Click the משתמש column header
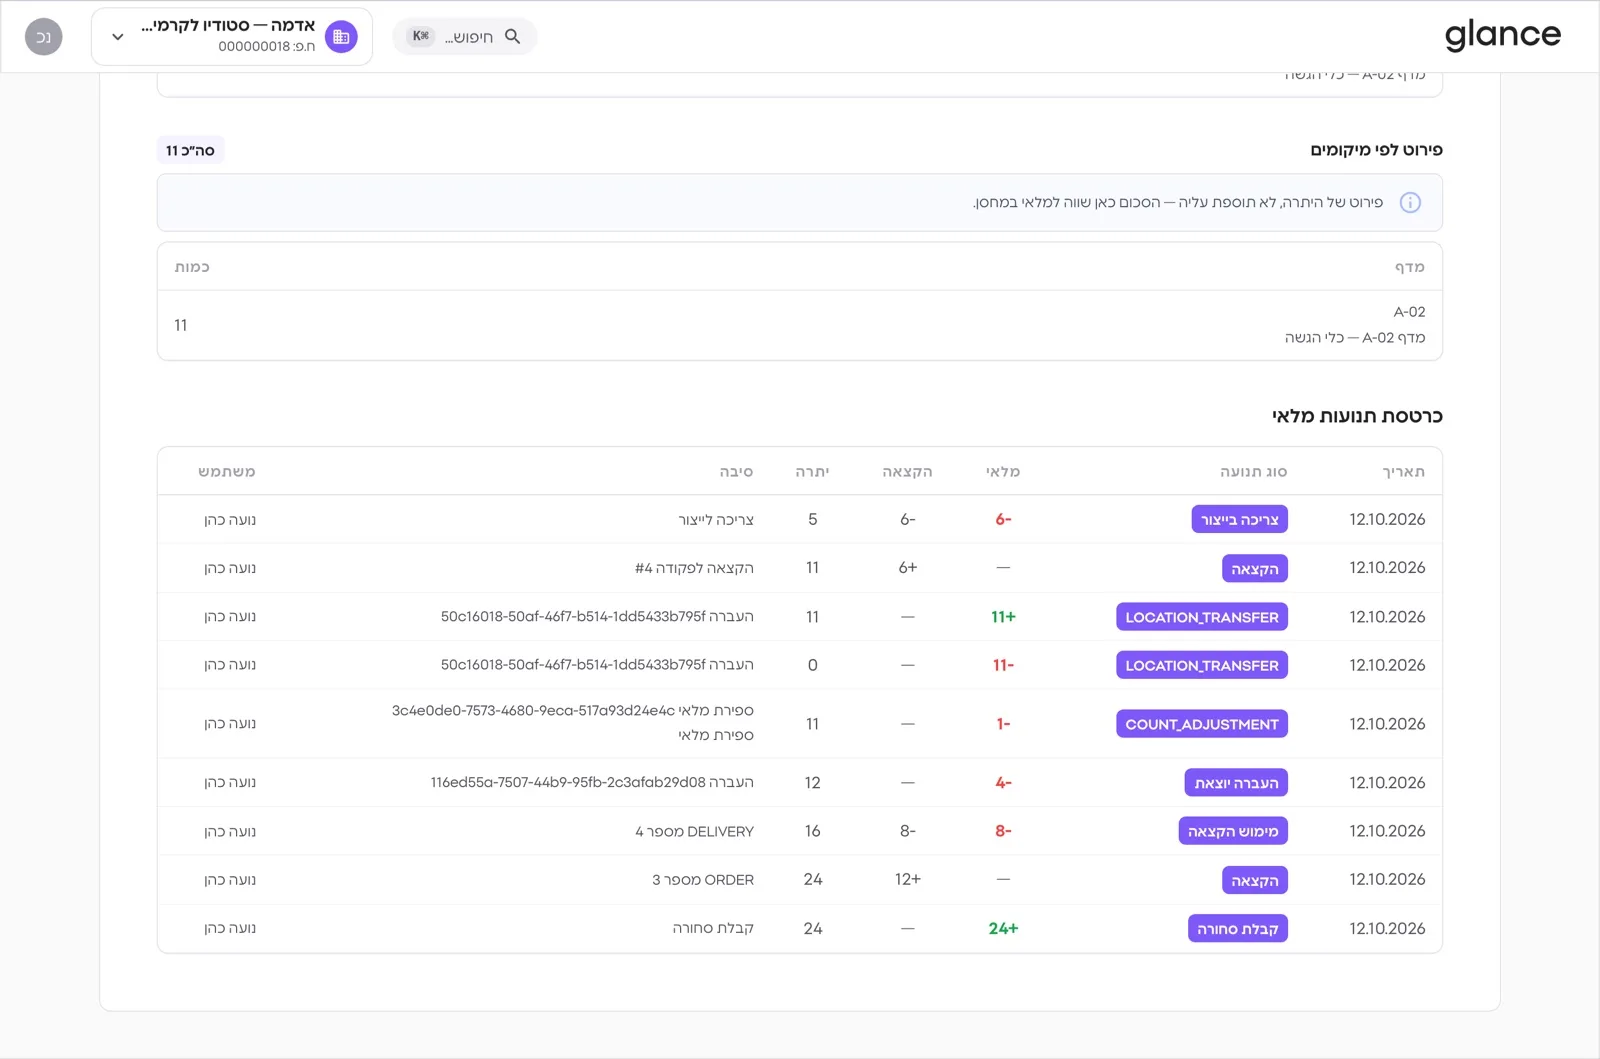 pyautogui.click(x=227, y=472)
